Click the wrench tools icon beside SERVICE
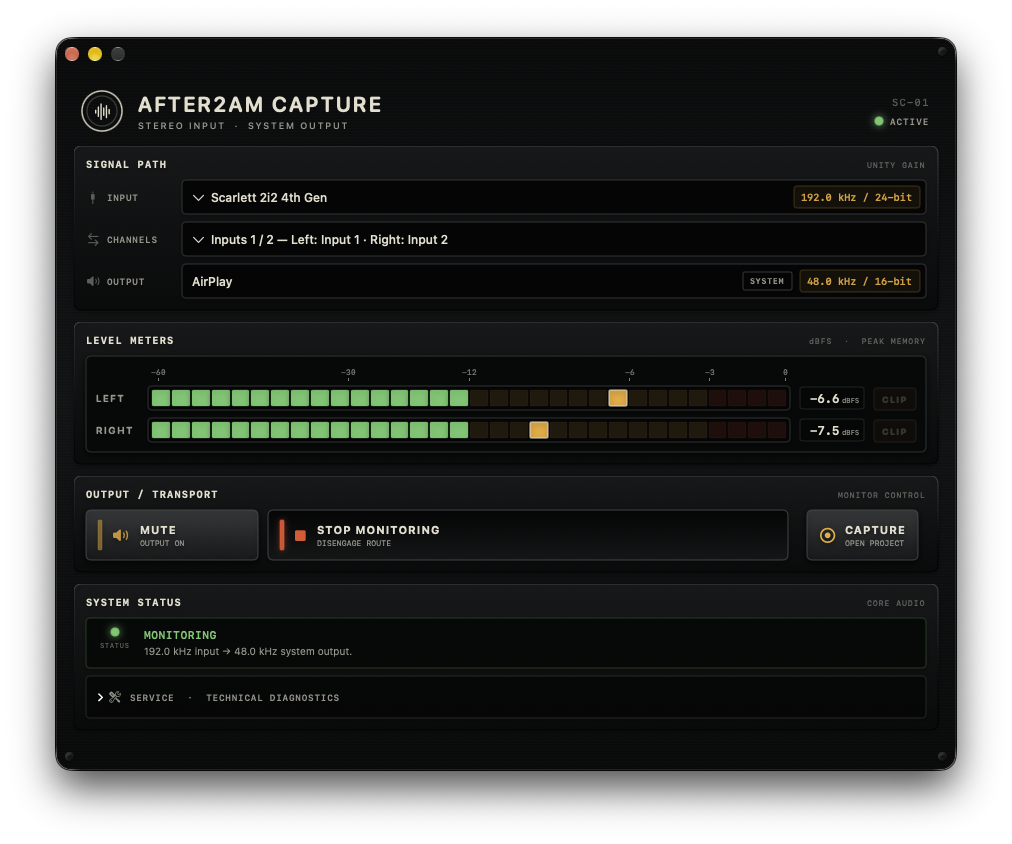Viewport: 1012px width, 844px height. (x=115, y=697)
